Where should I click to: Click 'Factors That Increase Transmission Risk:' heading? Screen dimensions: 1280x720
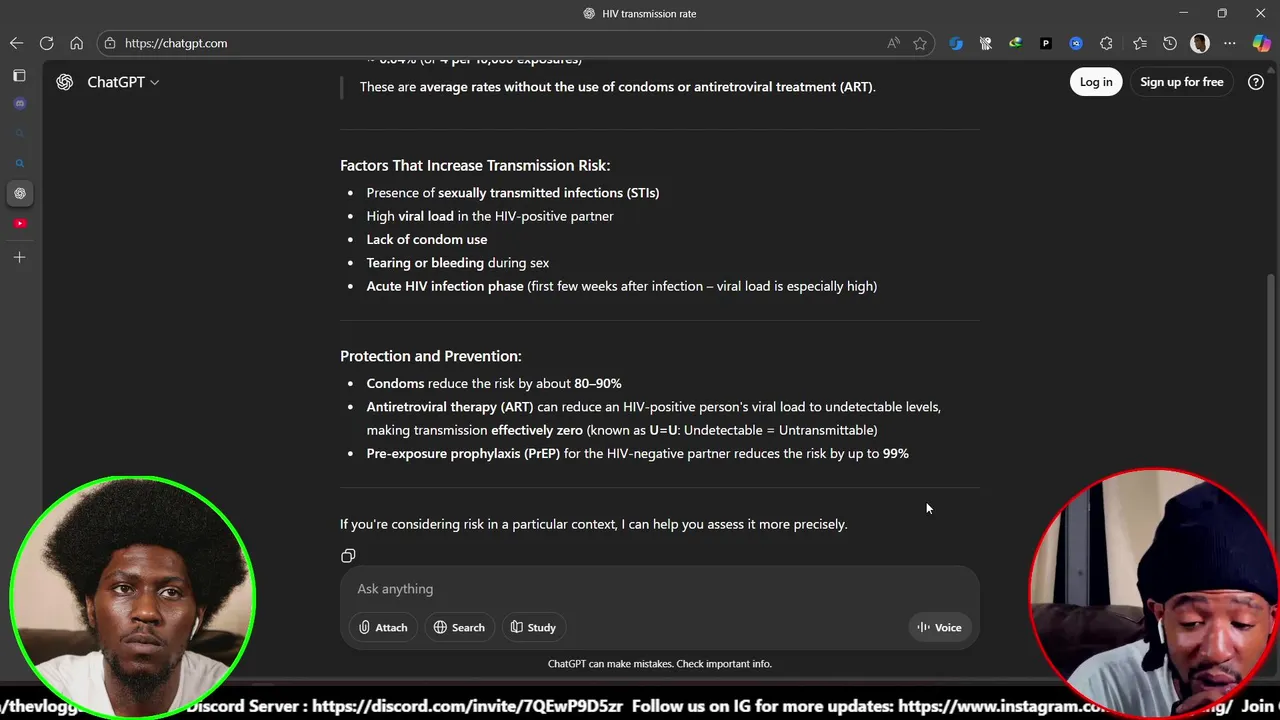tap(475, 165)
